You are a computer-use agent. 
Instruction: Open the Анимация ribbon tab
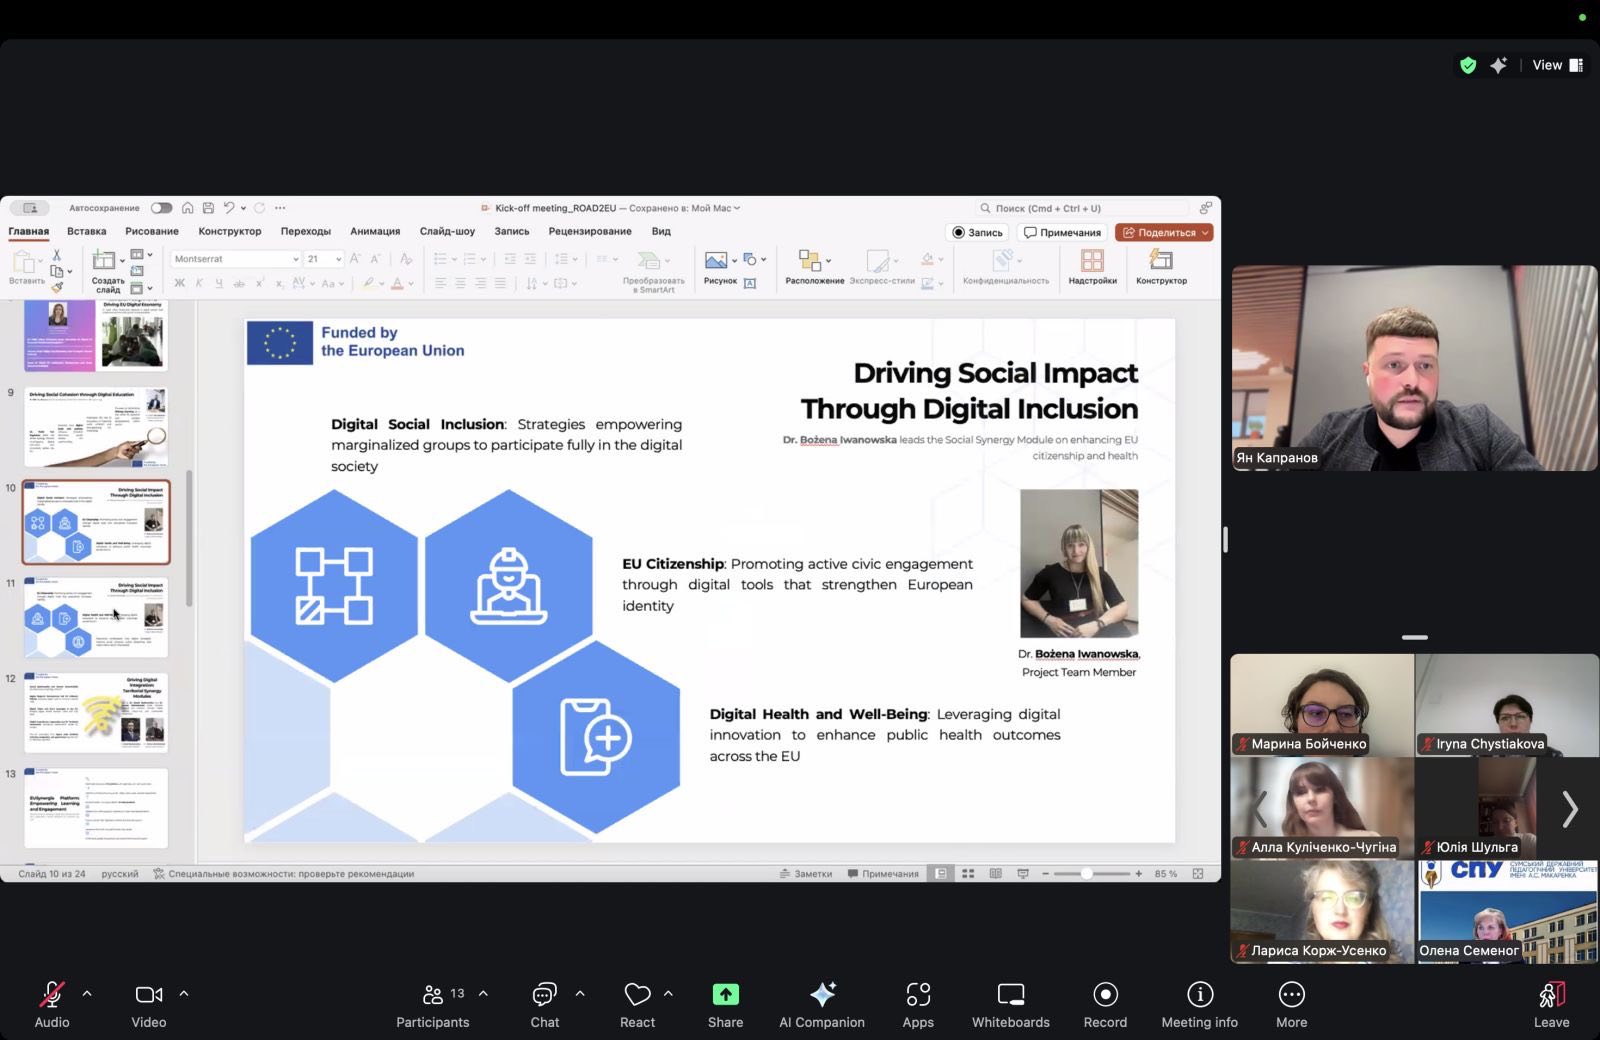[375, 231]
